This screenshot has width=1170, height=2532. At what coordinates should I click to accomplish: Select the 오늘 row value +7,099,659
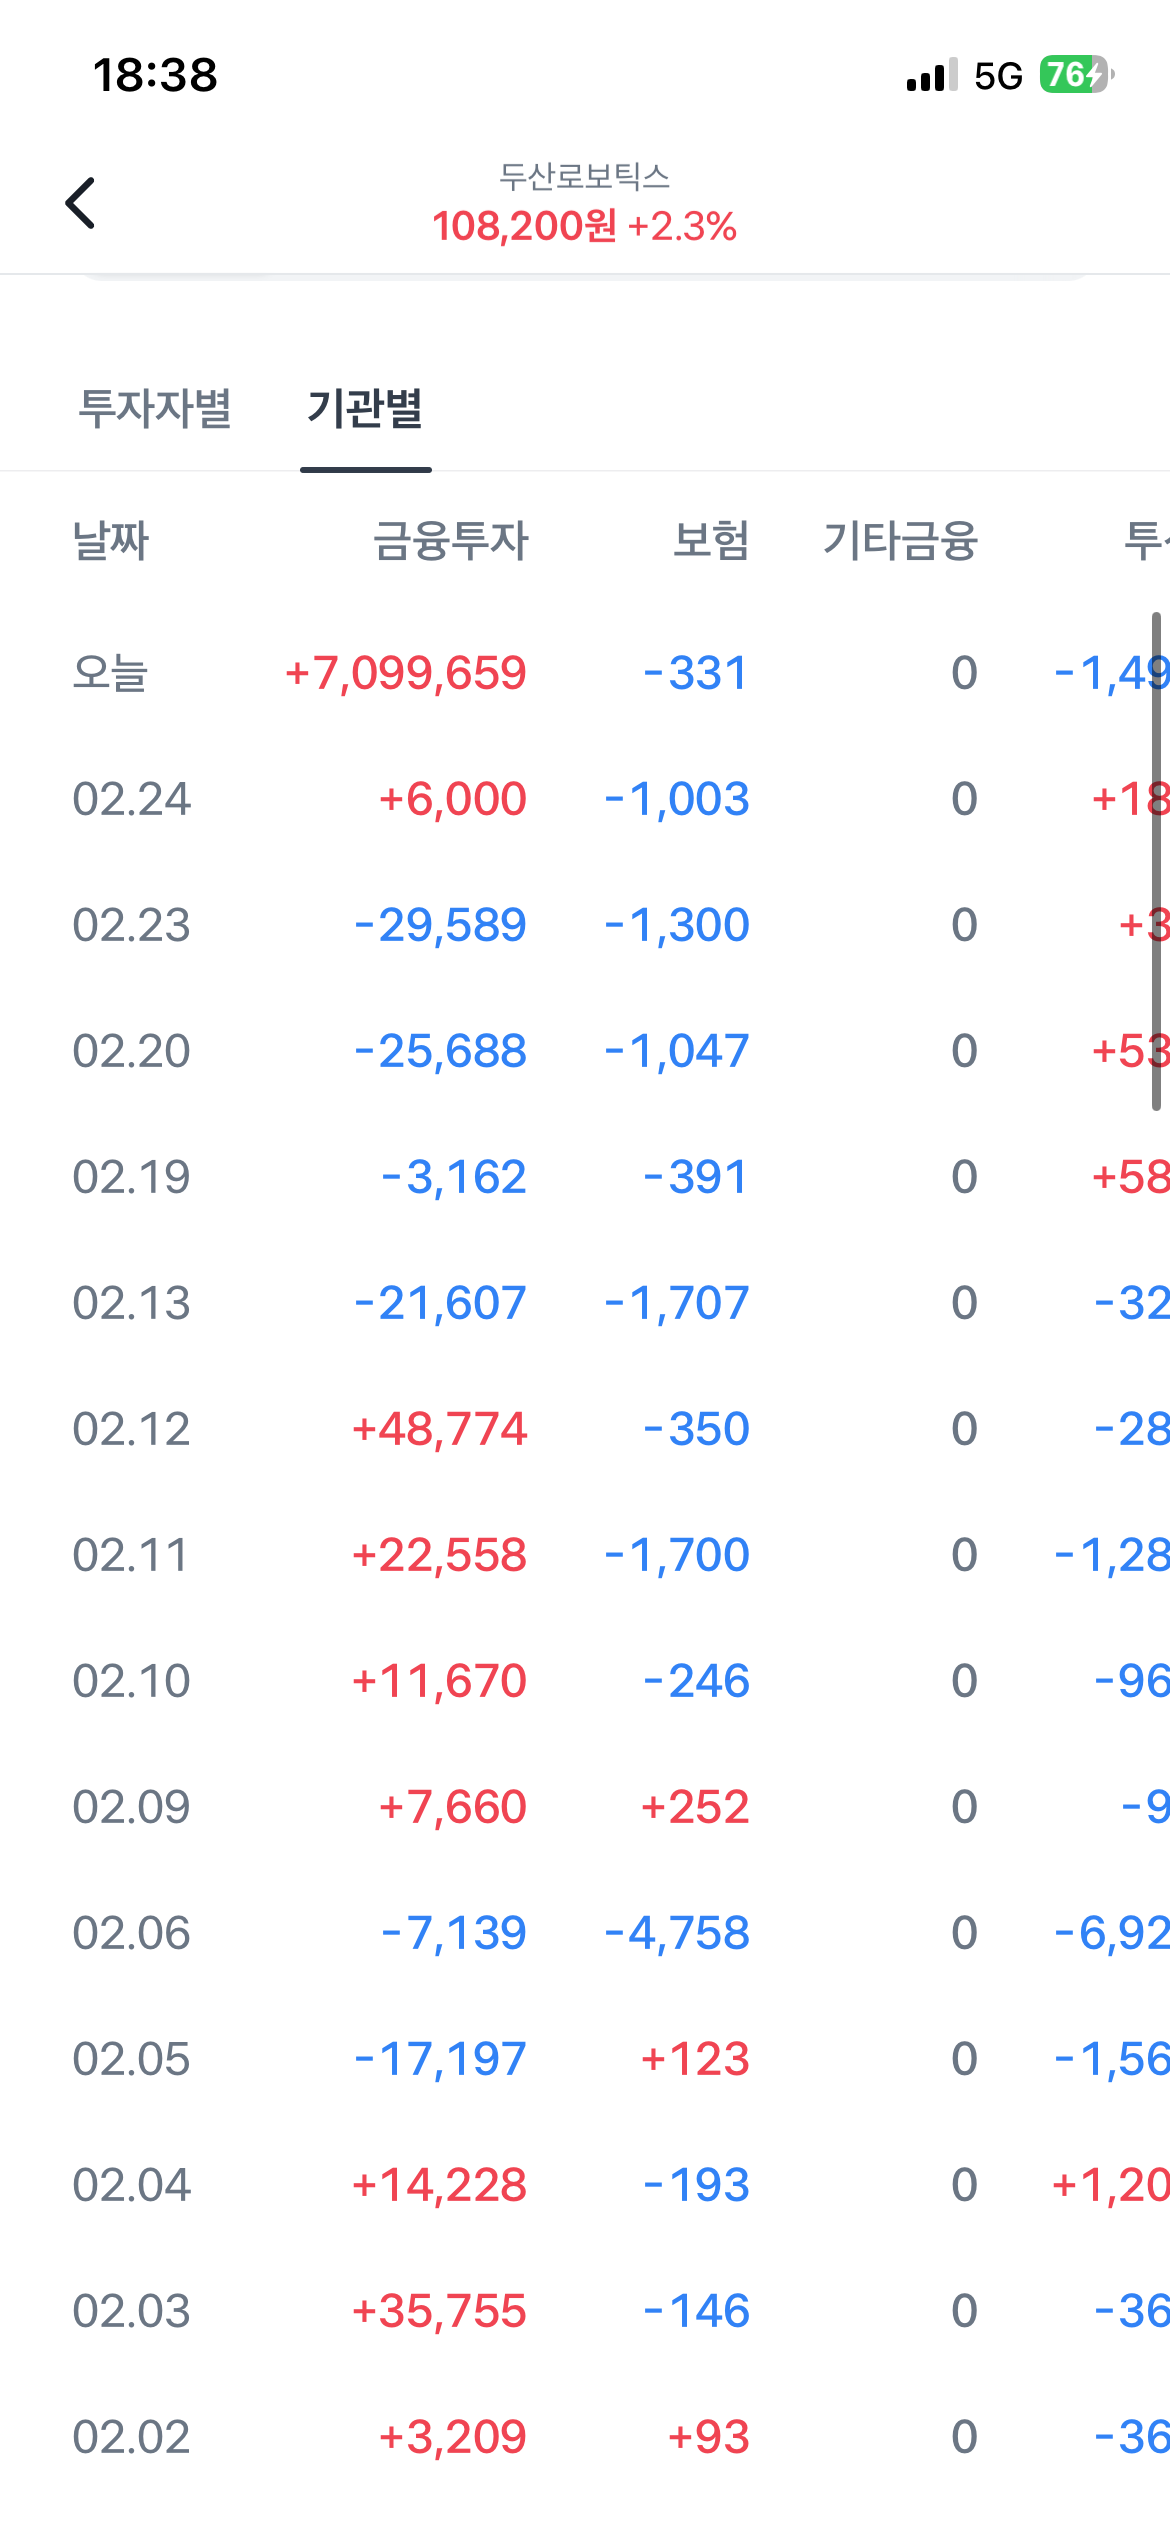pyautogui.click(x=405, y=673)
